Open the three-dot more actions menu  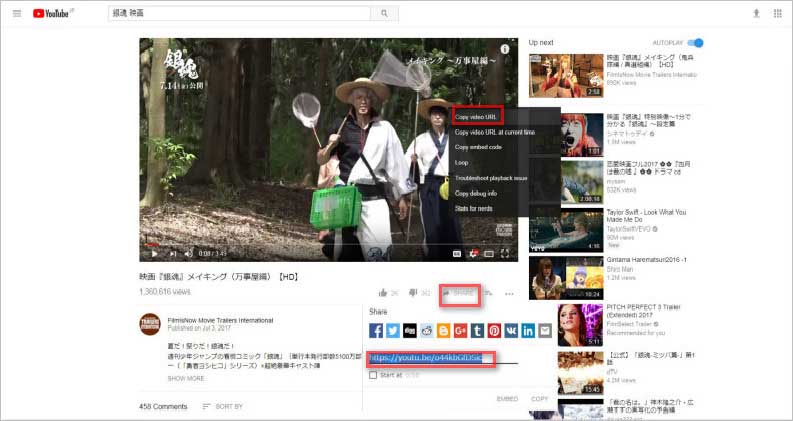coord(509,293)
